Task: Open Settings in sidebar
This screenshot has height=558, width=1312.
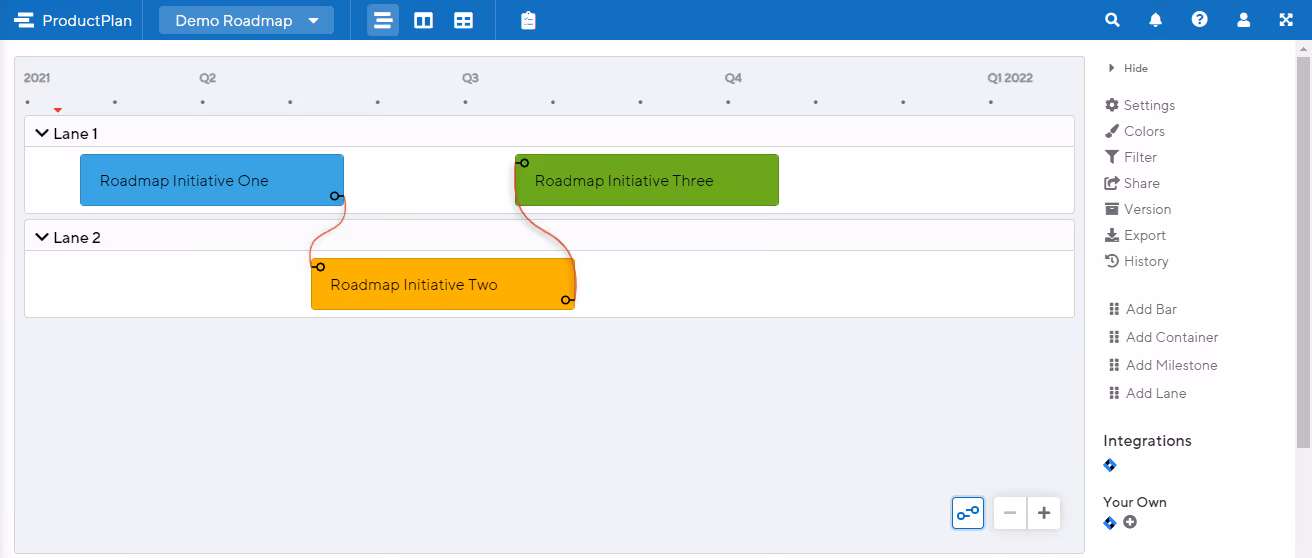Action: tap(1140, 105)
